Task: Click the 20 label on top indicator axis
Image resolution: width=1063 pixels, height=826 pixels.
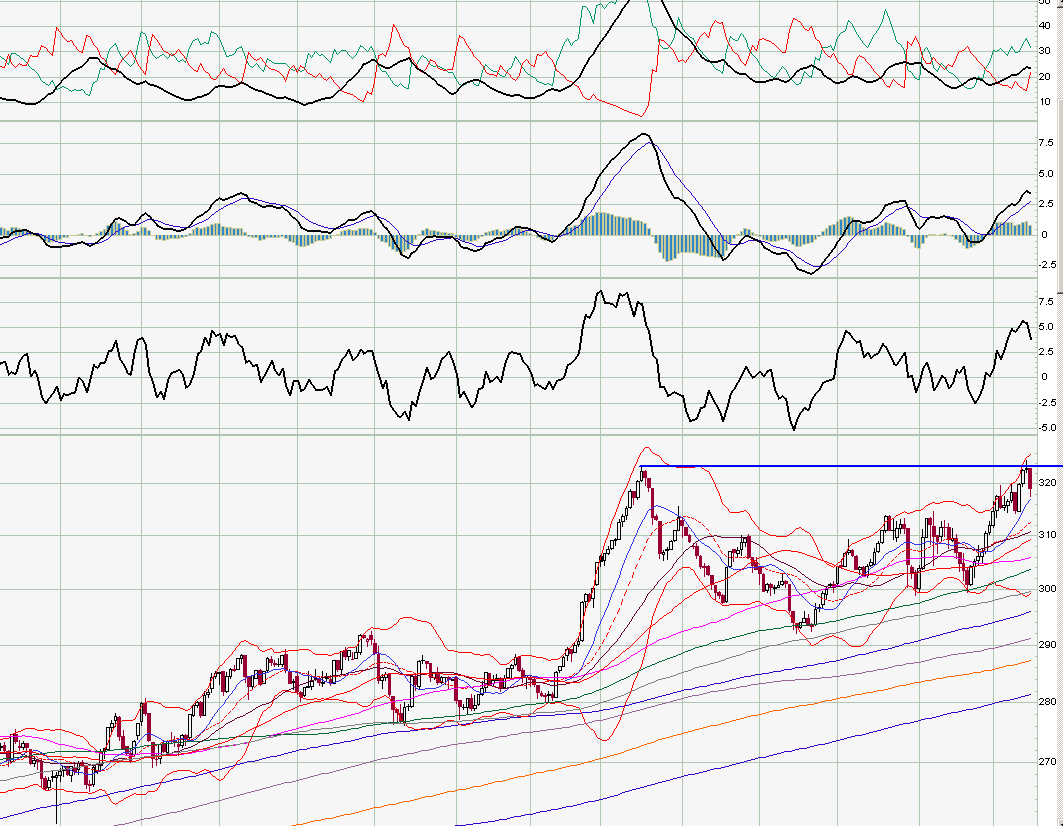Action: point(1045,77)
